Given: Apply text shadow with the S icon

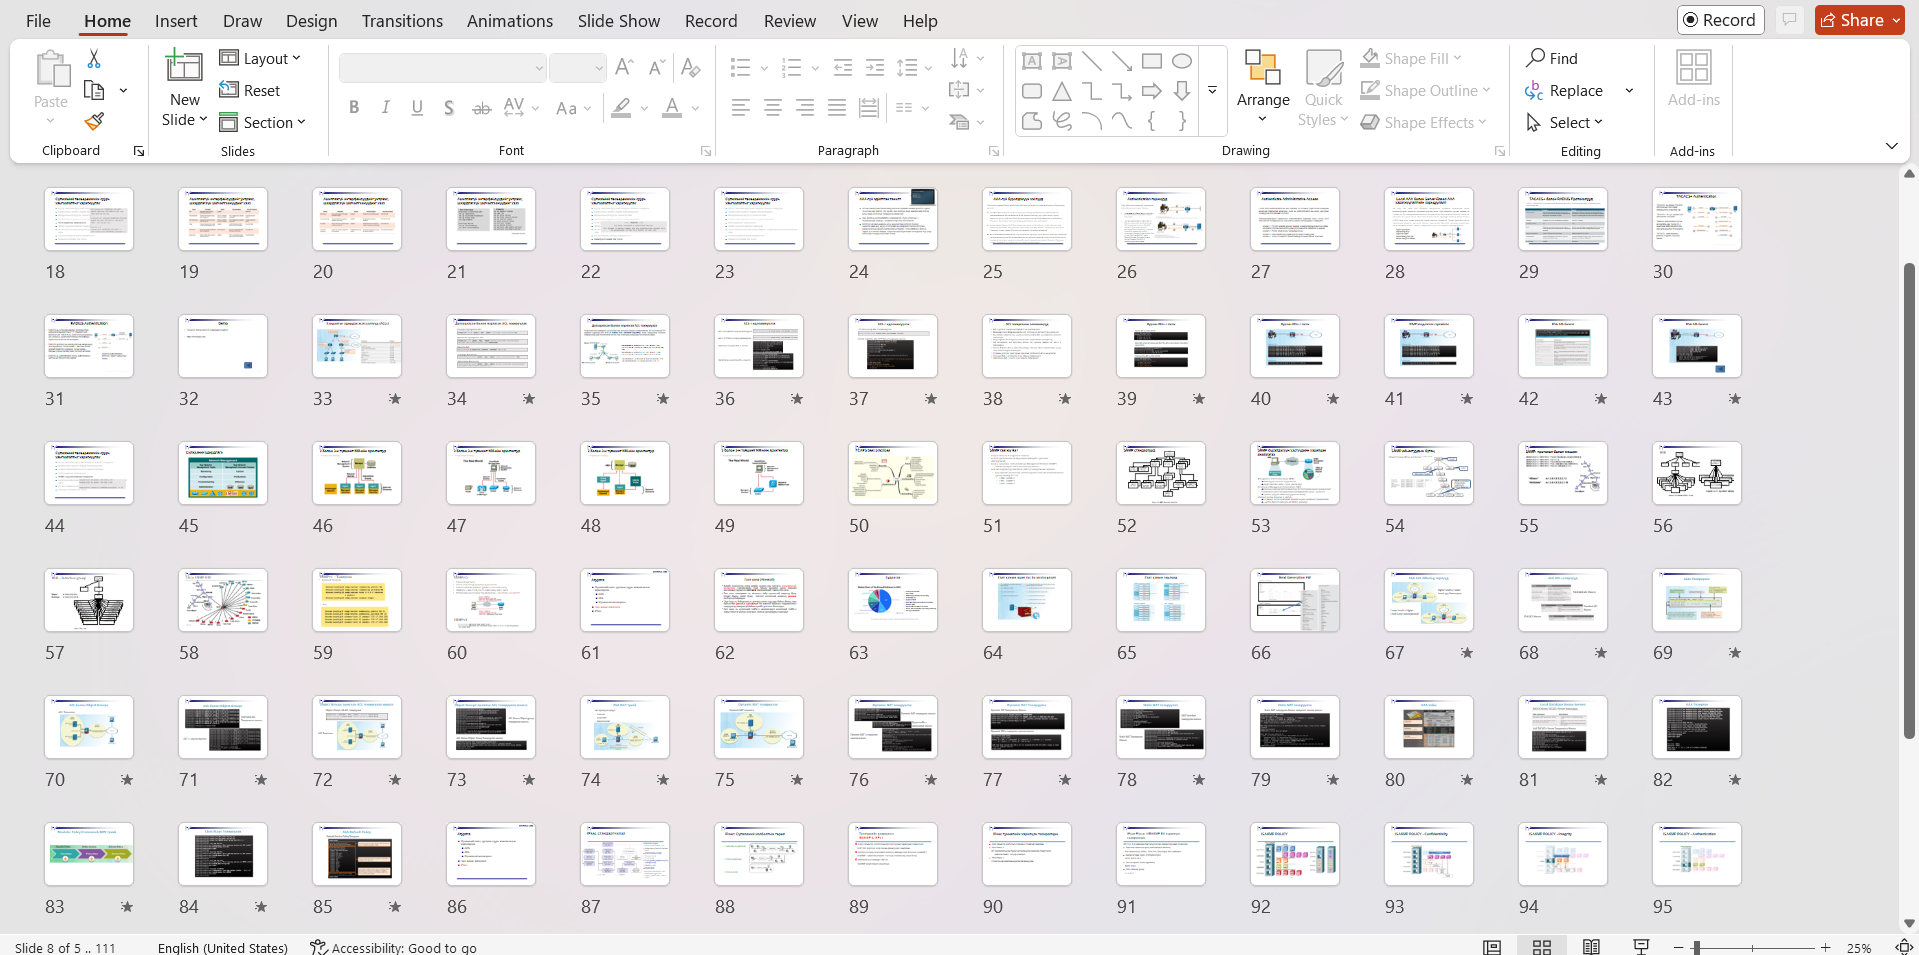Looking at the screenshot, I should point(449,108).
